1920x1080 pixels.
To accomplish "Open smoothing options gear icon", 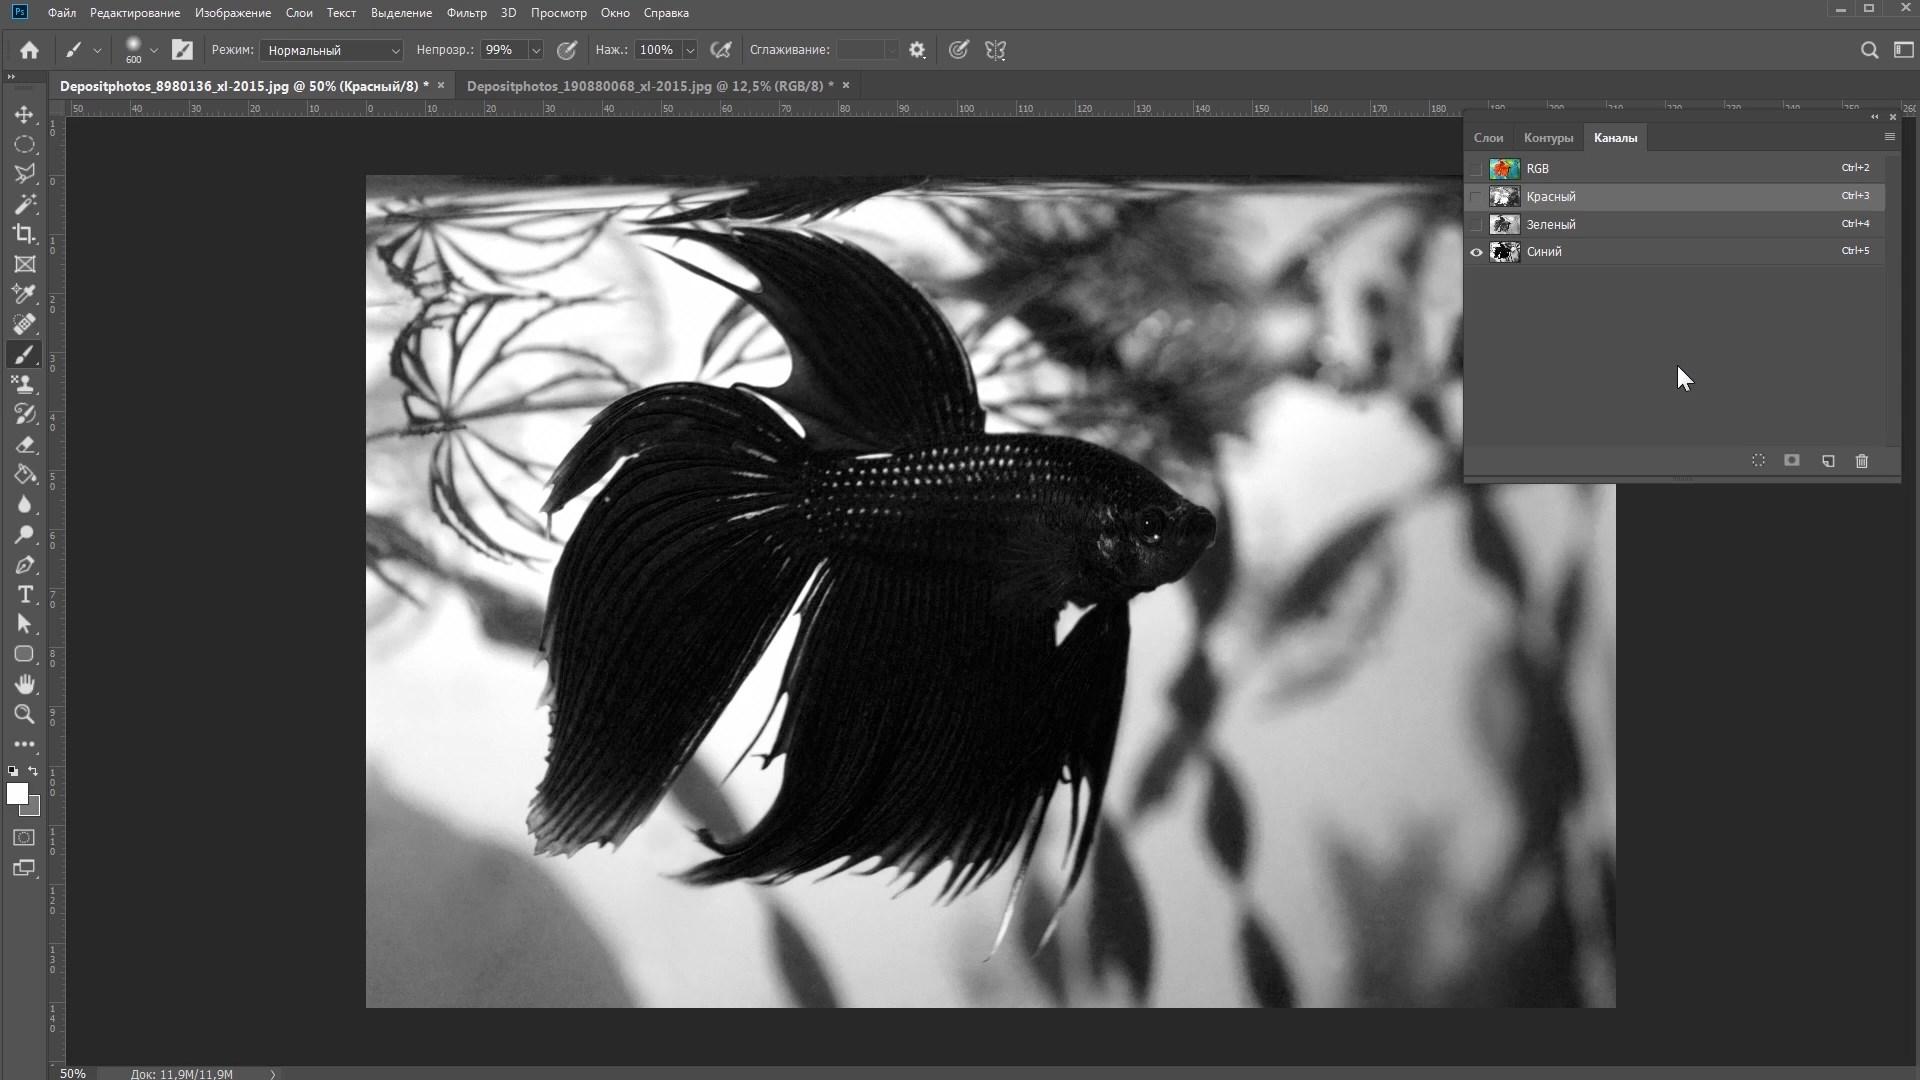I will click(x=917, y=50).
